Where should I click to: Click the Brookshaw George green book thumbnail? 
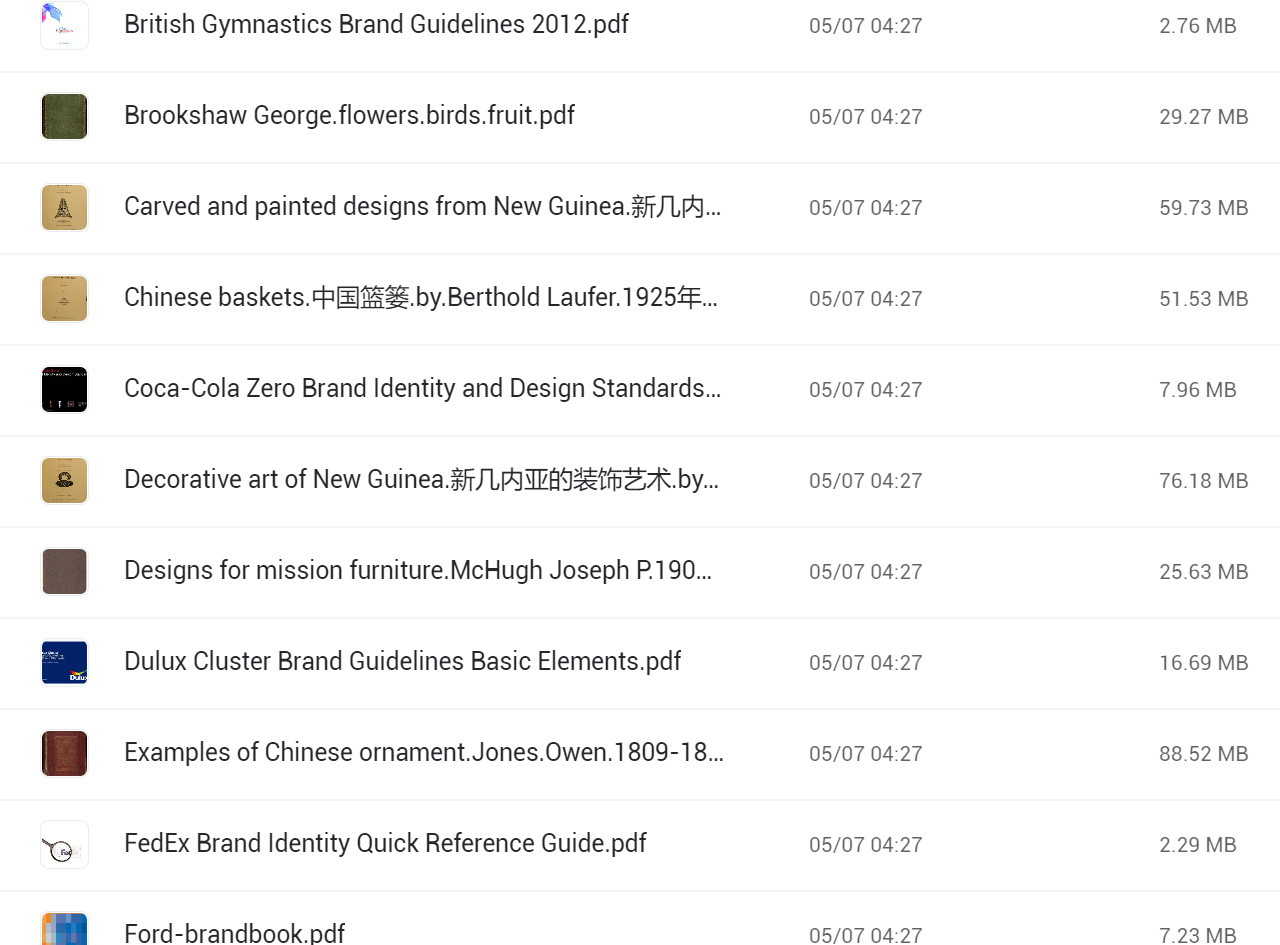[x=64, y=116]
